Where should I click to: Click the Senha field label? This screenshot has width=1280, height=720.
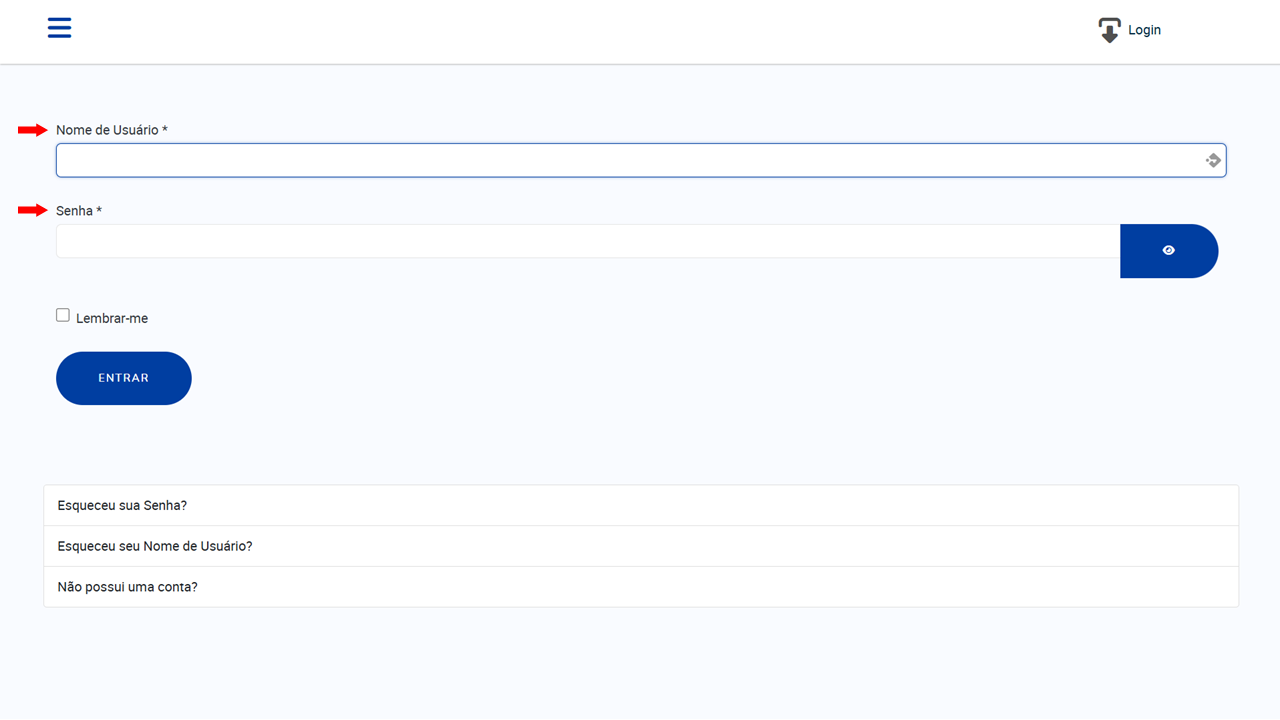click(x=74, y=211)
